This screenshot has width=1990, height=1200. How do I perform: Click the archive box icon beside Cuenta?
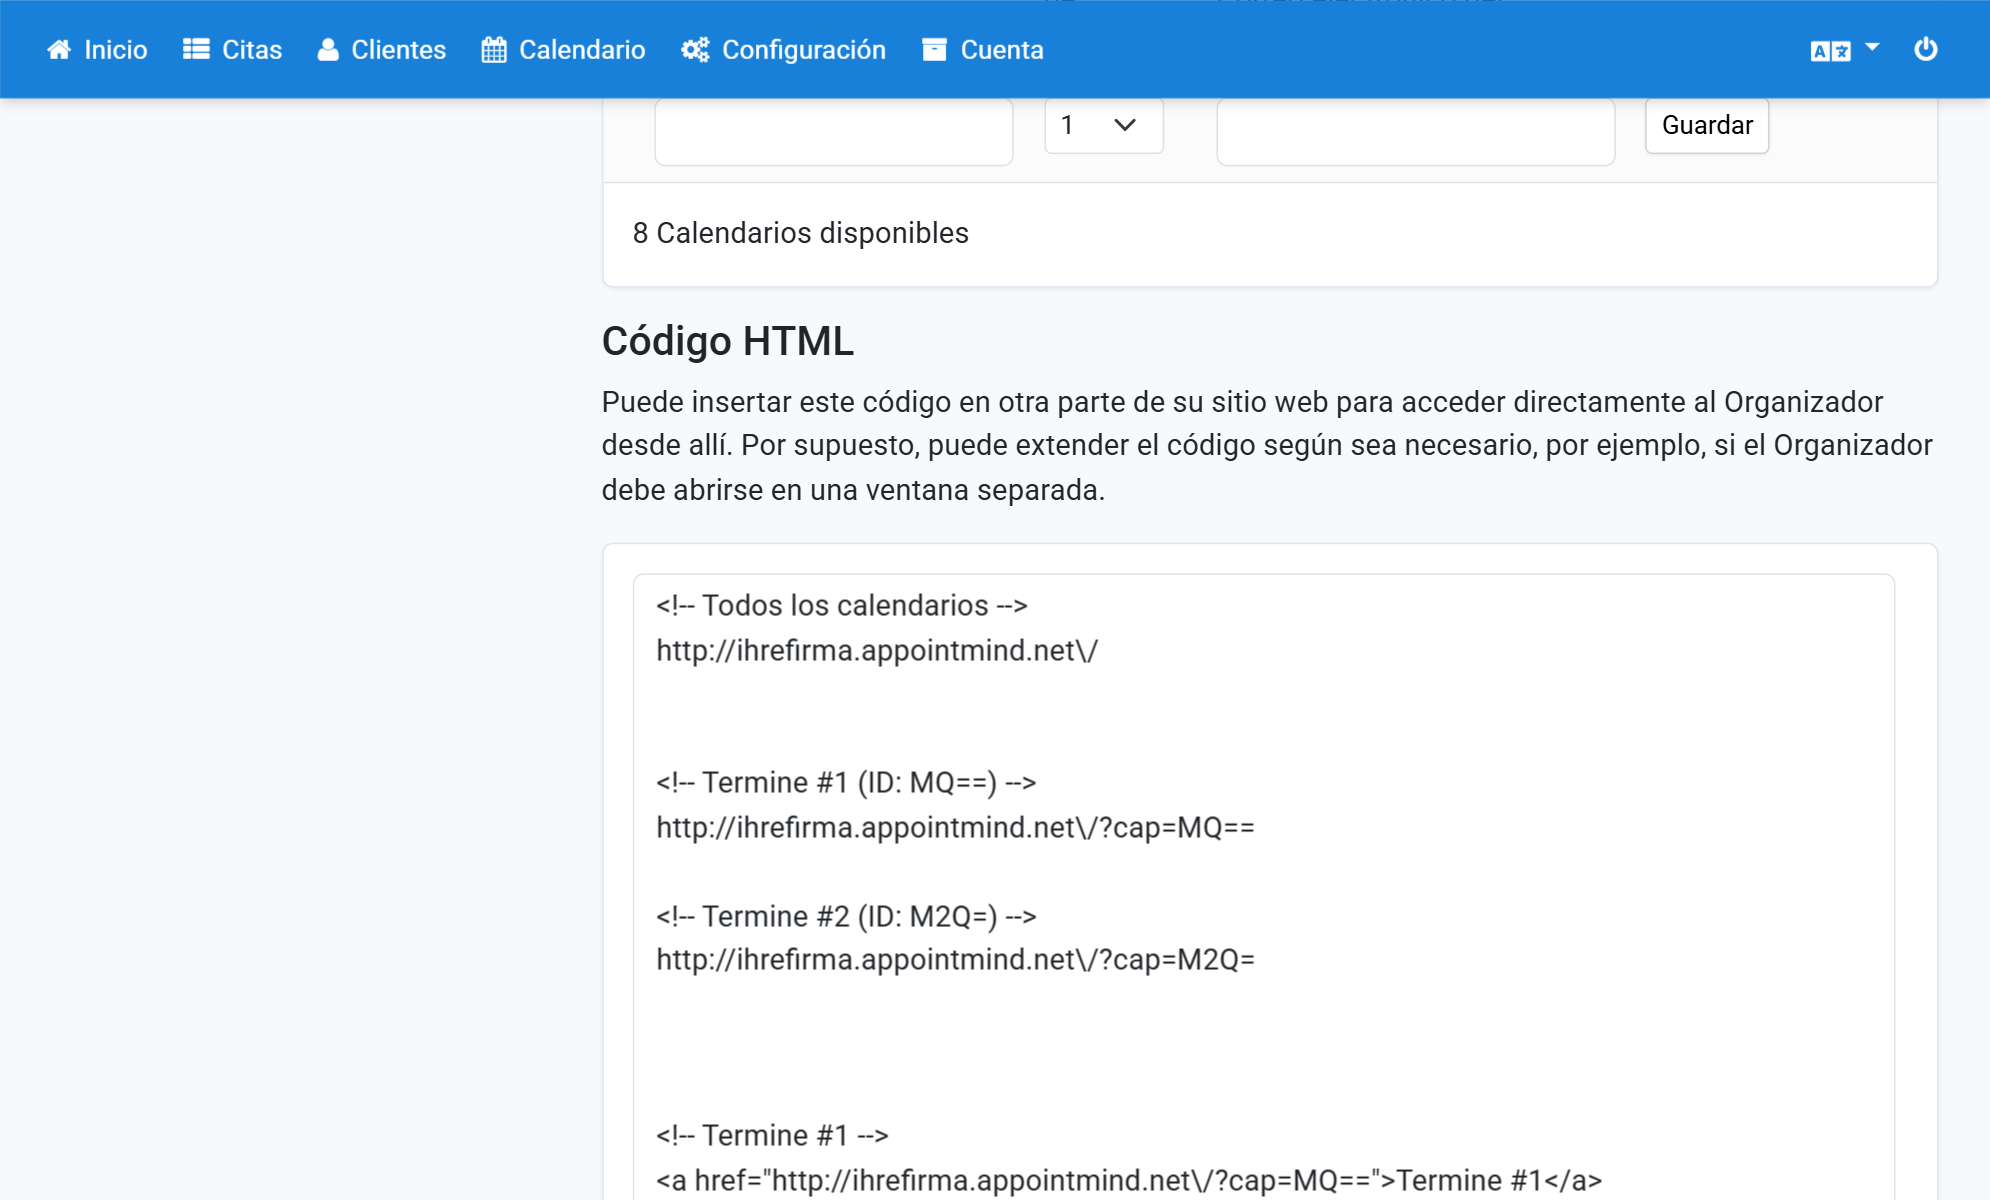(x=934, y=49)
